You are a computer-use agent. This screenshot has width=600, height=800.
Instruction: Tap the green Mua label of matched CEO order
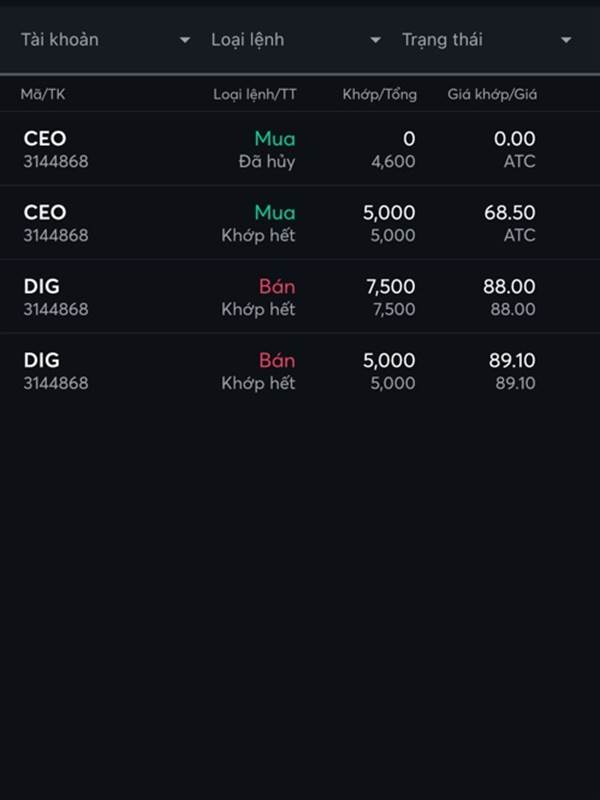(275, 212)
